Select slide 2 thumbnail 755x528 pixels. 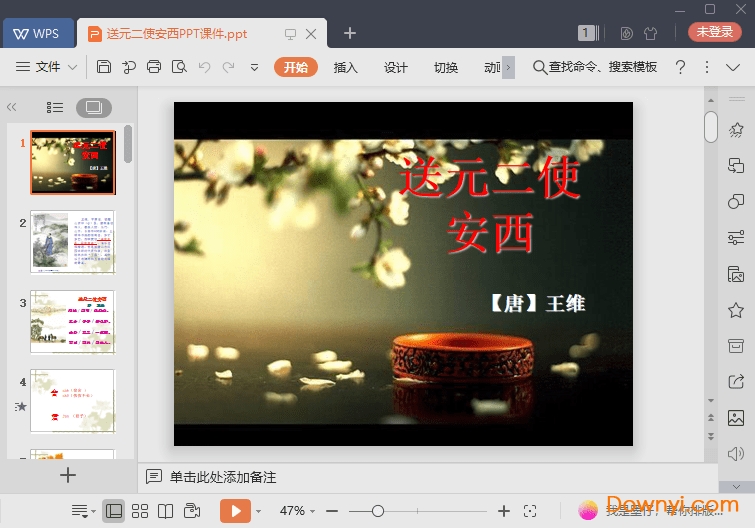pyautogui.click(x=73, y=242)
